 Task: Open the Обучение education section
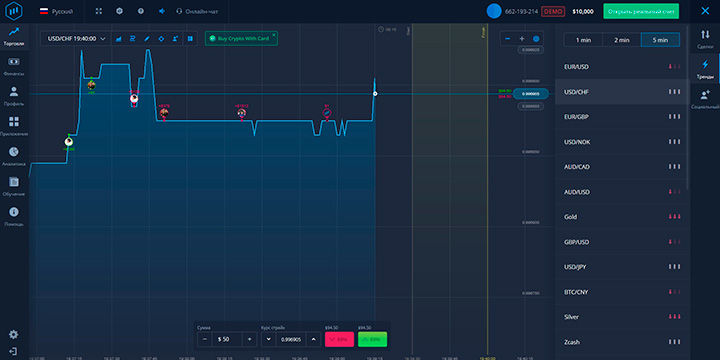(x=14, y=187)
